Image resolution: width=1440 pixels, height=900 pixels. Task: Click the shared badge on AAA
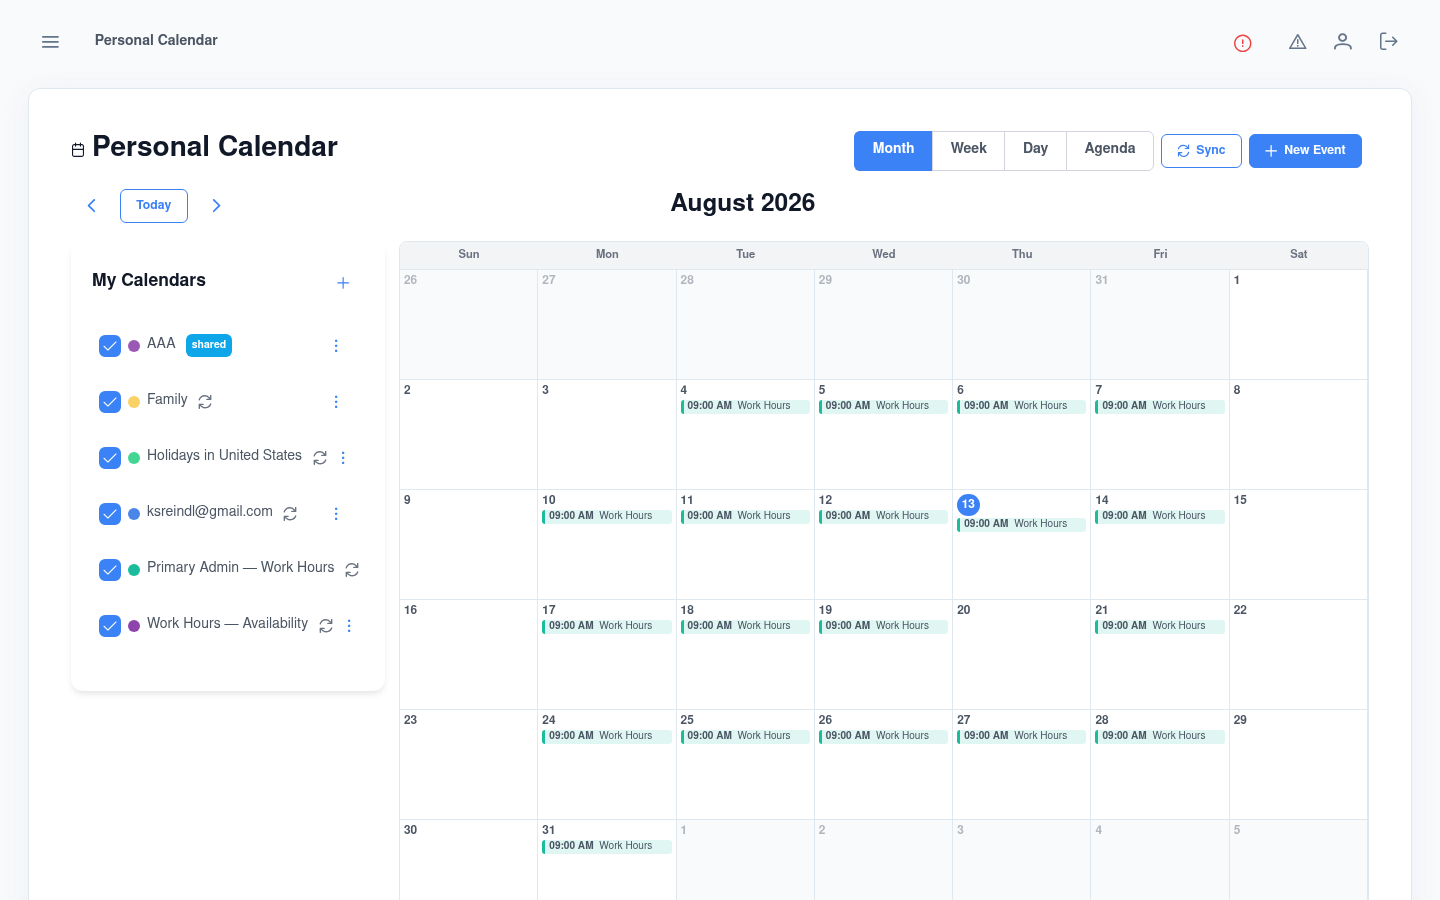point(209,345)
